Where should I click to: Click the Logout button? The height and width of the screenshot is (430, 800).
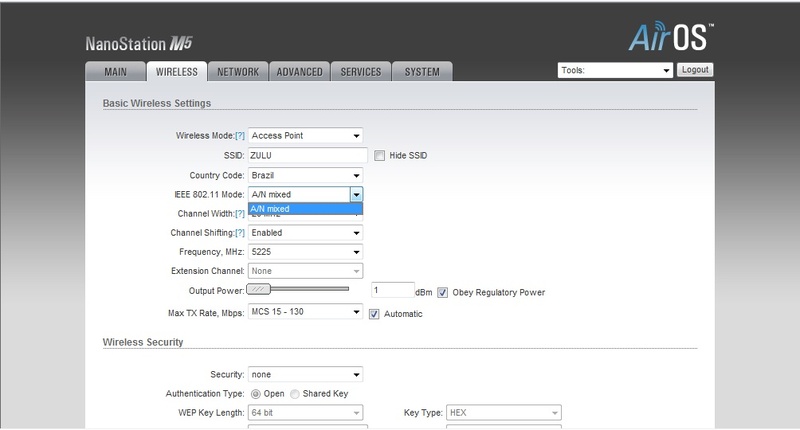pyautogui.click(x=695, y=70)
